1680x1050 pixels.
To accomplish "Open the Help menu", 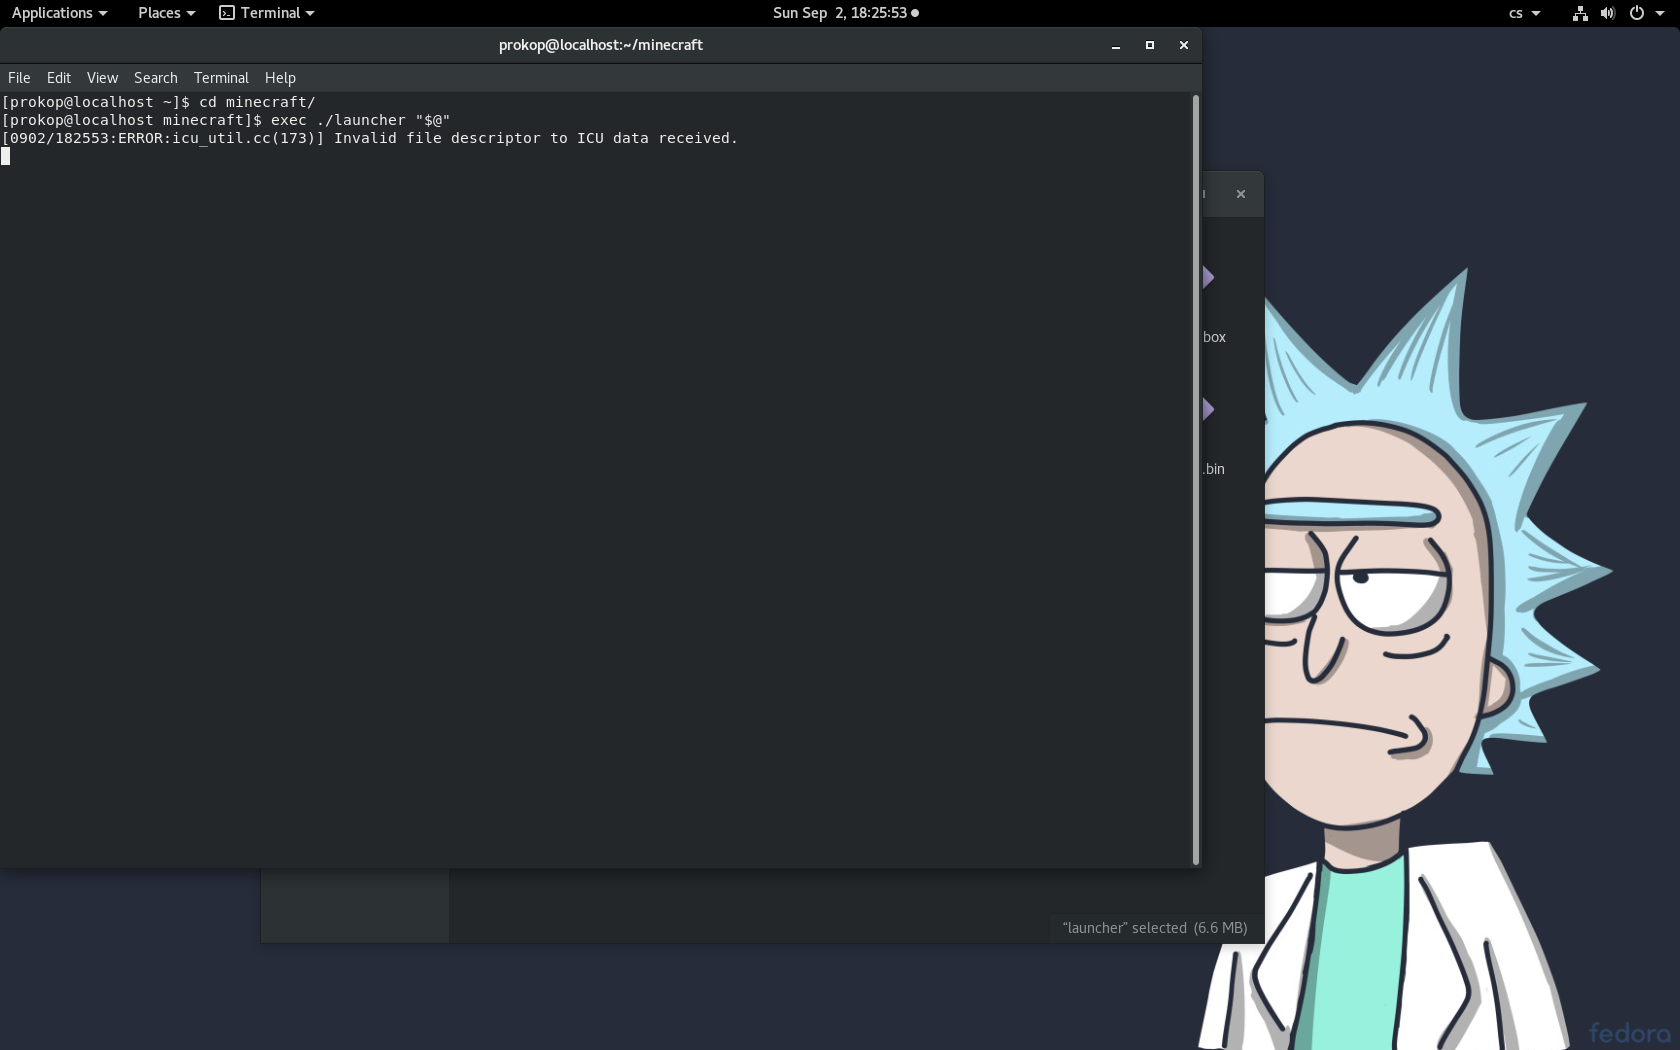I will (x=280, y=78).
